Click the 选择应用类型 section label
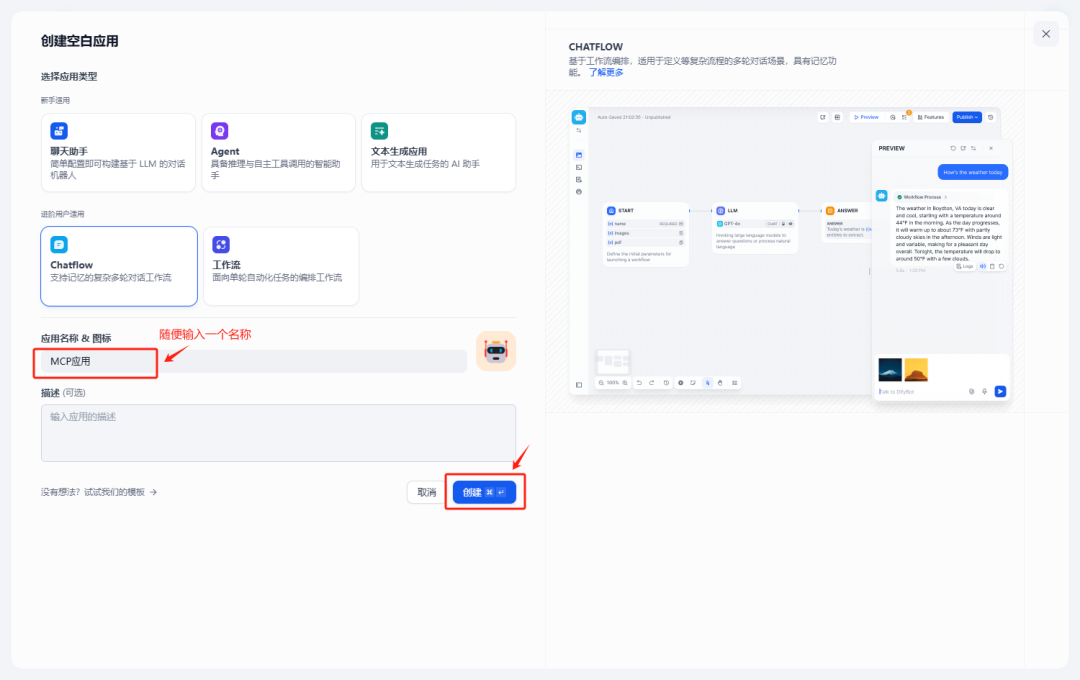The height and width of the screenshot is (680, 1080). tap(69, 76)
